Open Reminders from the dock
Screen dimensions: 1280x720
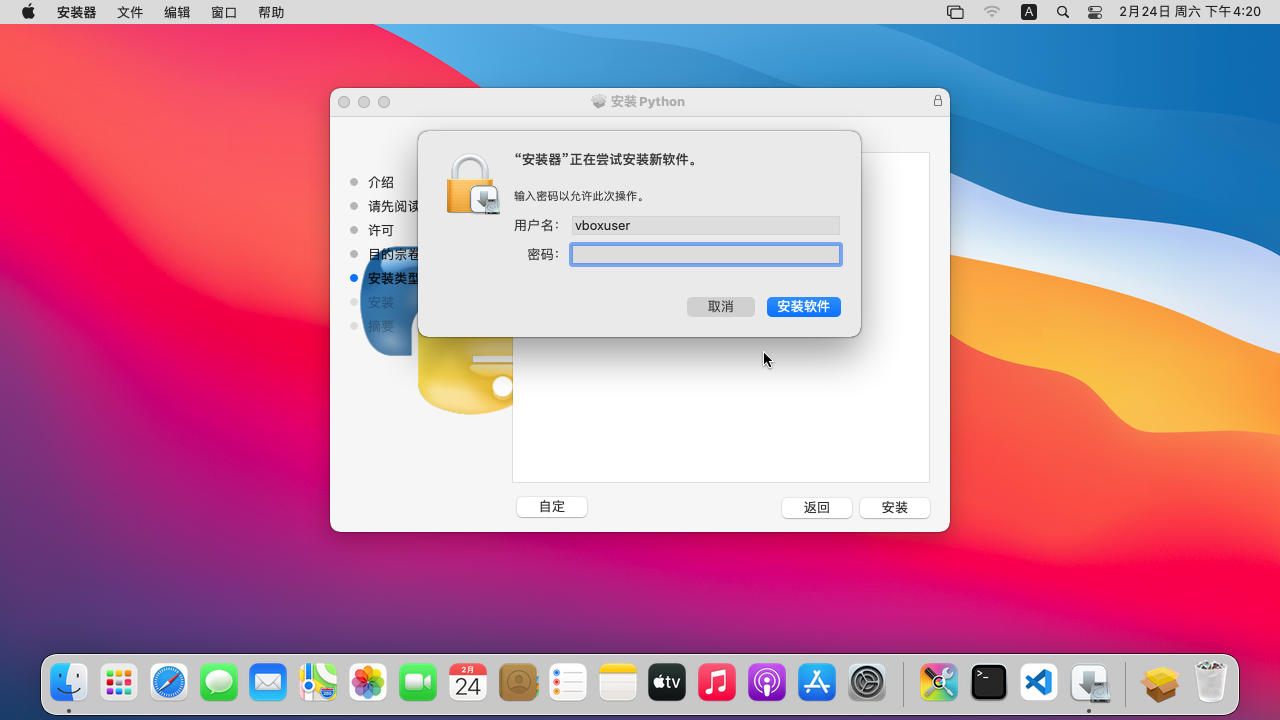568,683
